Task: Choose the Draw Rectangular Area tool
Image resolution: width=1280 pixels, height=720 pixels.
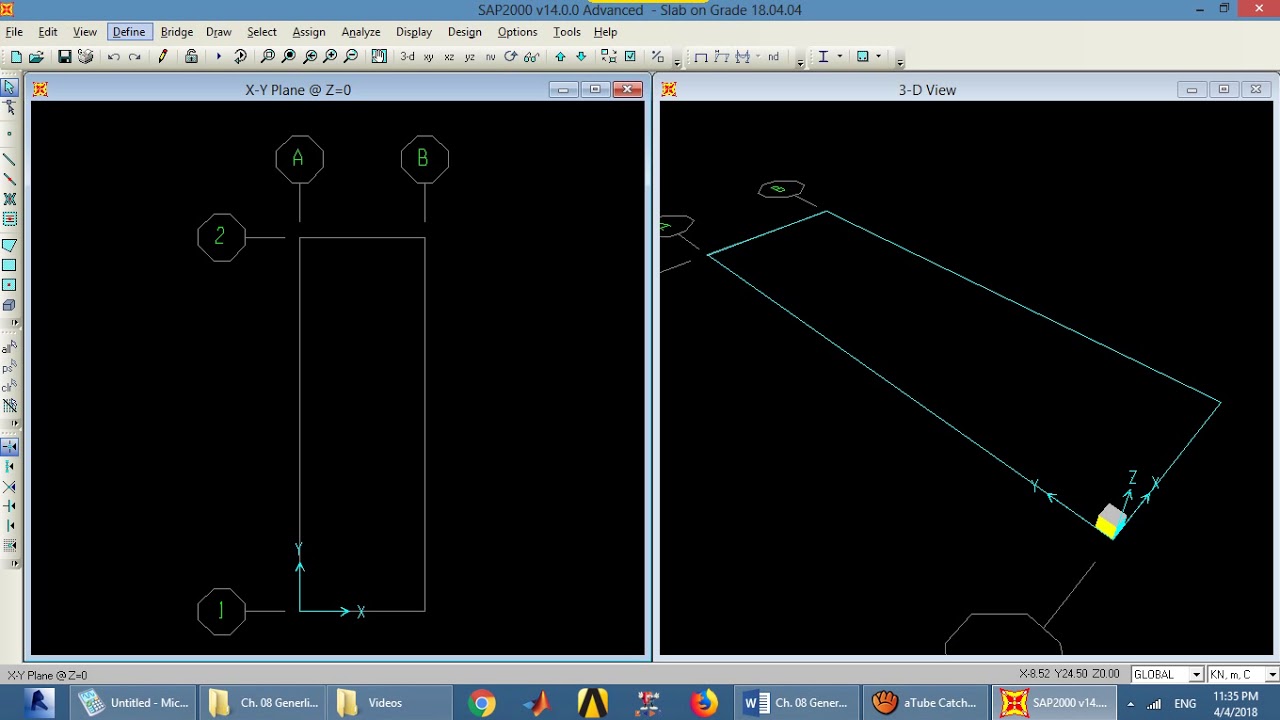Action: [x=10, y=265]
